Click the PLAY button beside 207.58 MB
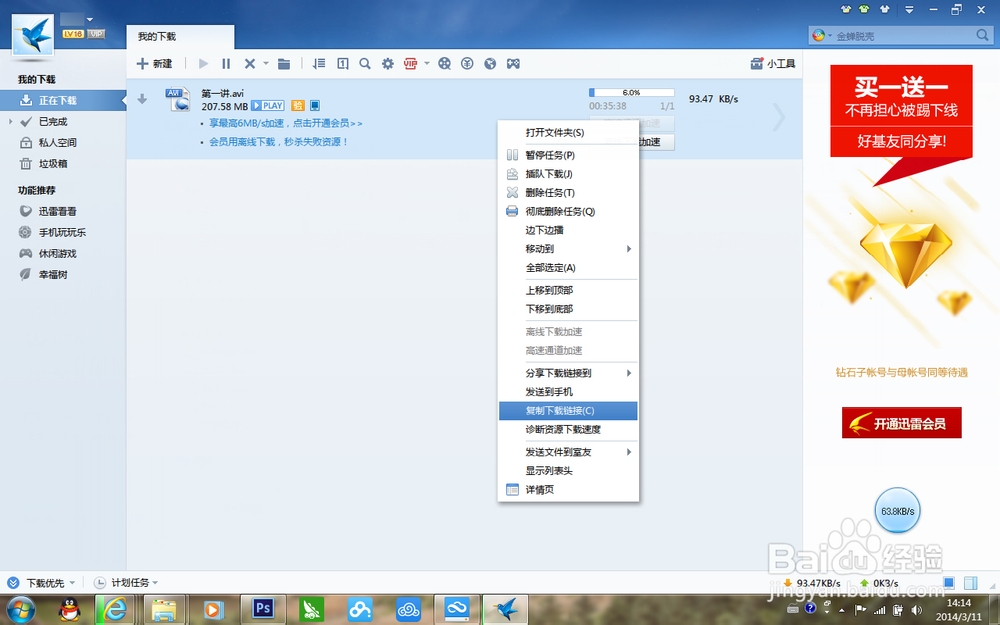1000x625 pixels. (x=268, y=106)
